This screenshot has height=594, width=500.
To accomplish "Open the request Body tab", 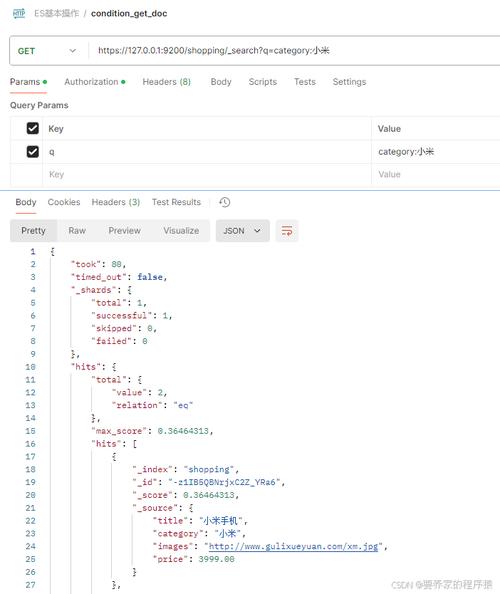I will [221, 82].
